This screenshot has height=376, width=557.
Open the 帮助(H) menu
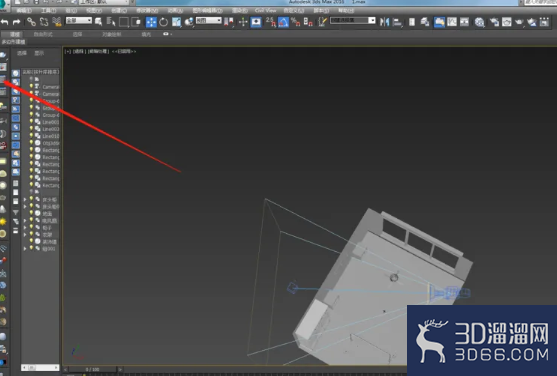(346, 11)
